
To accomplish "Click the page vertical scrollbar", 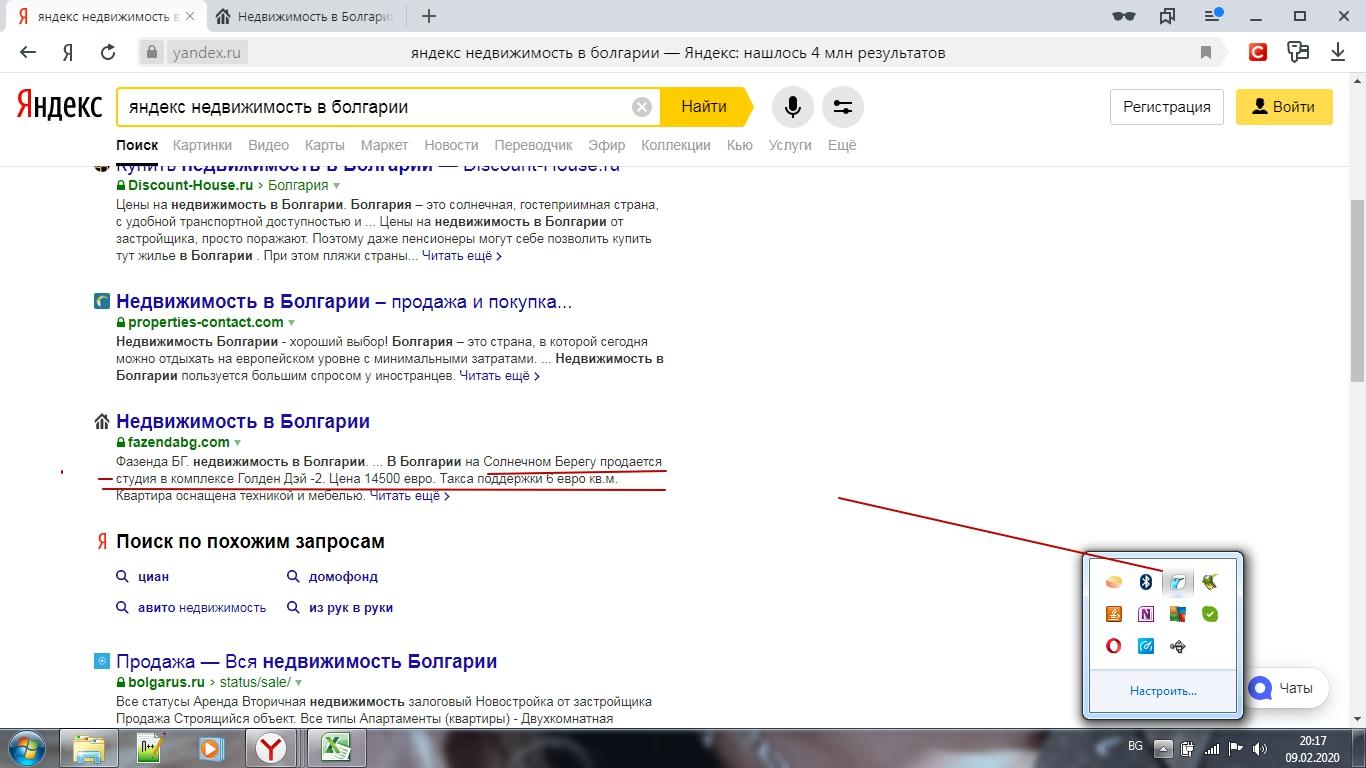I will [1357, 290].
